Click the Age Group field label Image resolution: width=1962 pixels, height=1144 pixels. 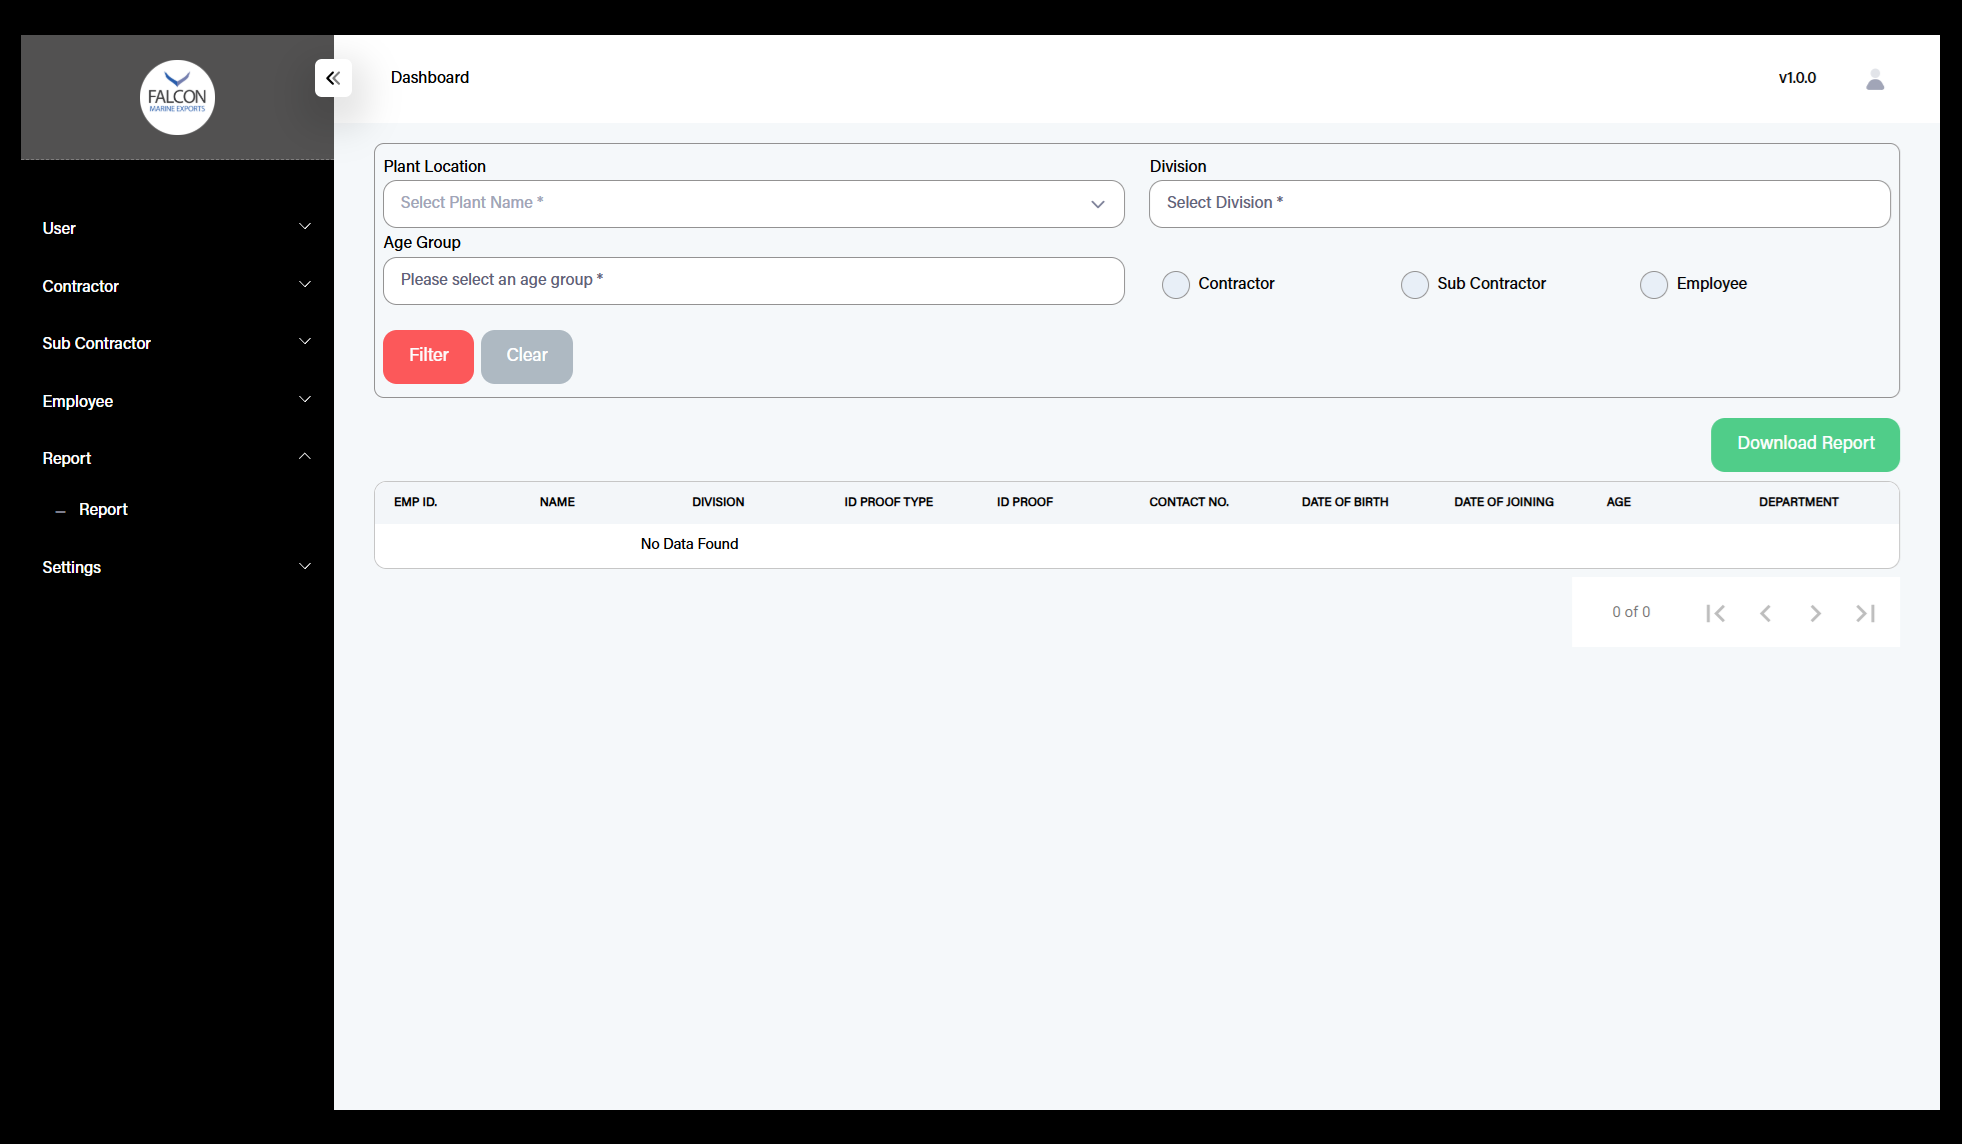click(422, 242)
